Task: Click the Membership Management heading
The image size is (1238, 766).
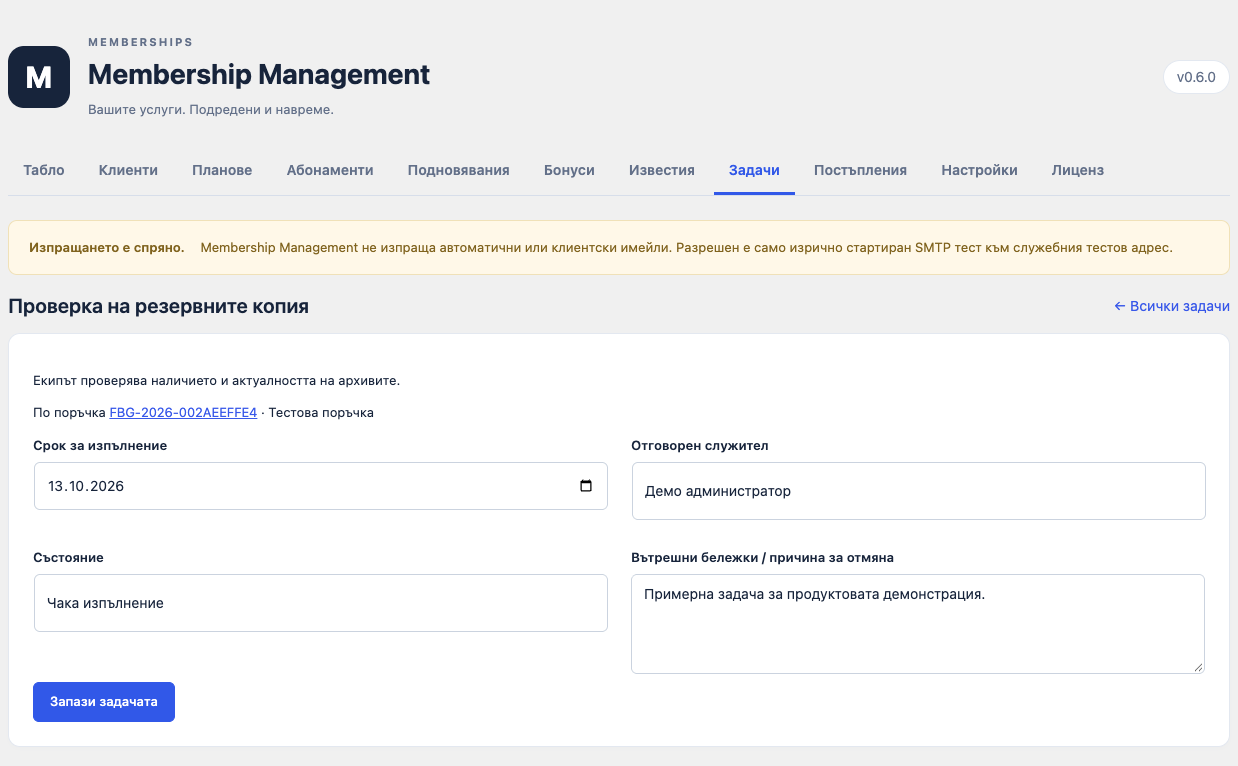Action: 259,75
